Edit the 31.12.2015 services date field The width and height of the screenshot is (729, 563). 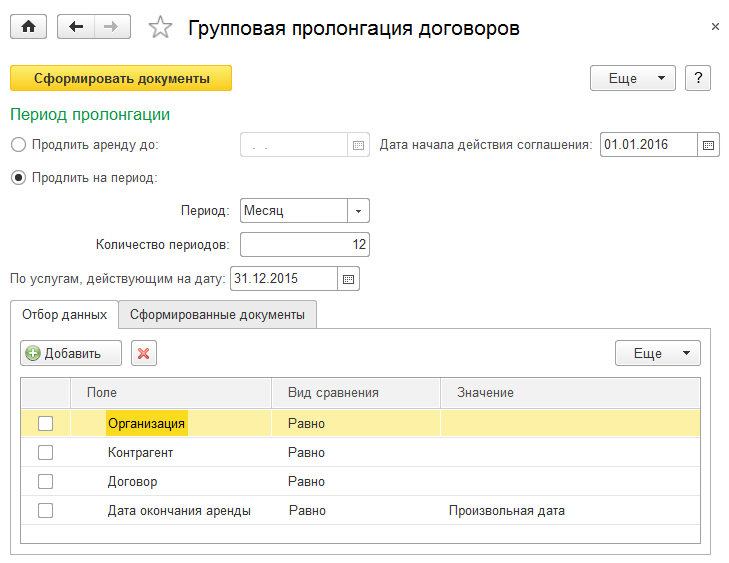(284, 279)
